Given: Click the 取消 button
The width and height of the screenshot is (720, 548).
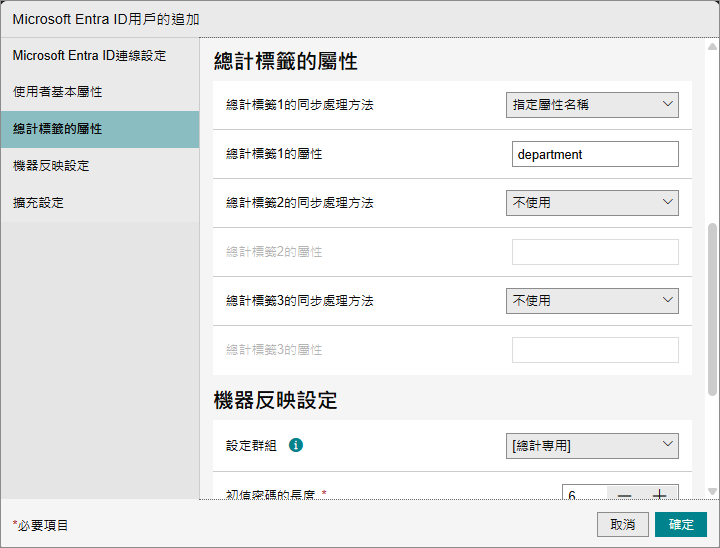Looking at the screenshot, I should click(622, 524).
